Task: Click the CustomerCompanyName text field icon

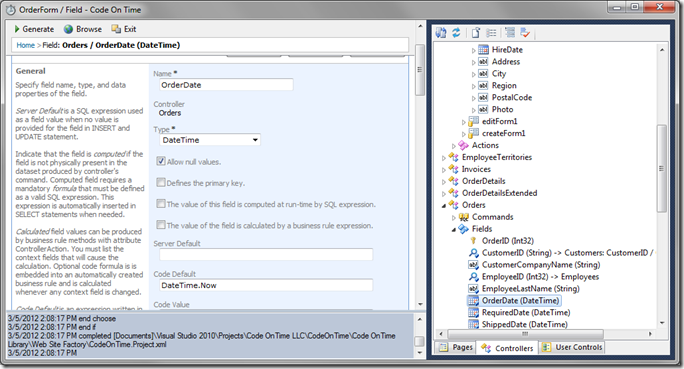Action: click(x=473, y=265)
